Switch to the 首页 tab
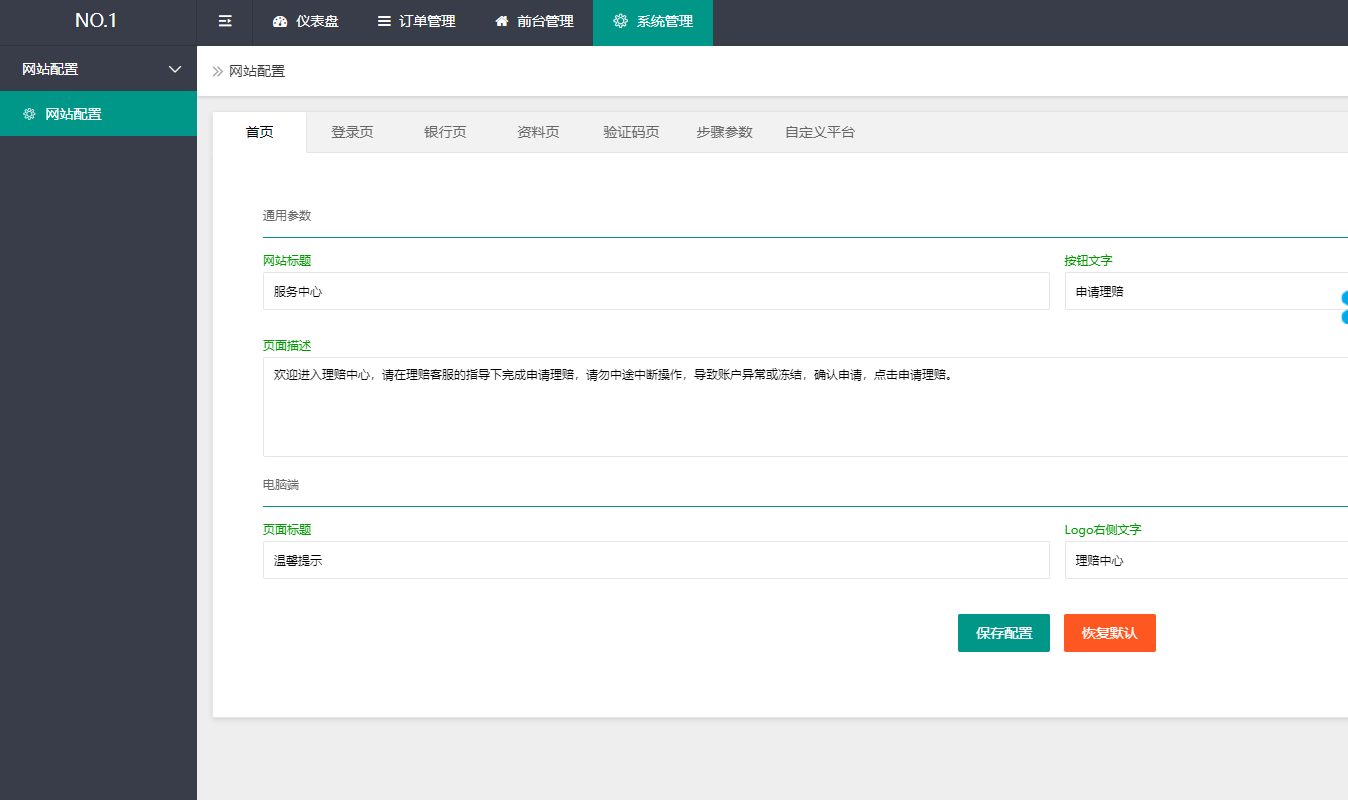This screenshot has height=800, width=1348. tap(260, 132)
